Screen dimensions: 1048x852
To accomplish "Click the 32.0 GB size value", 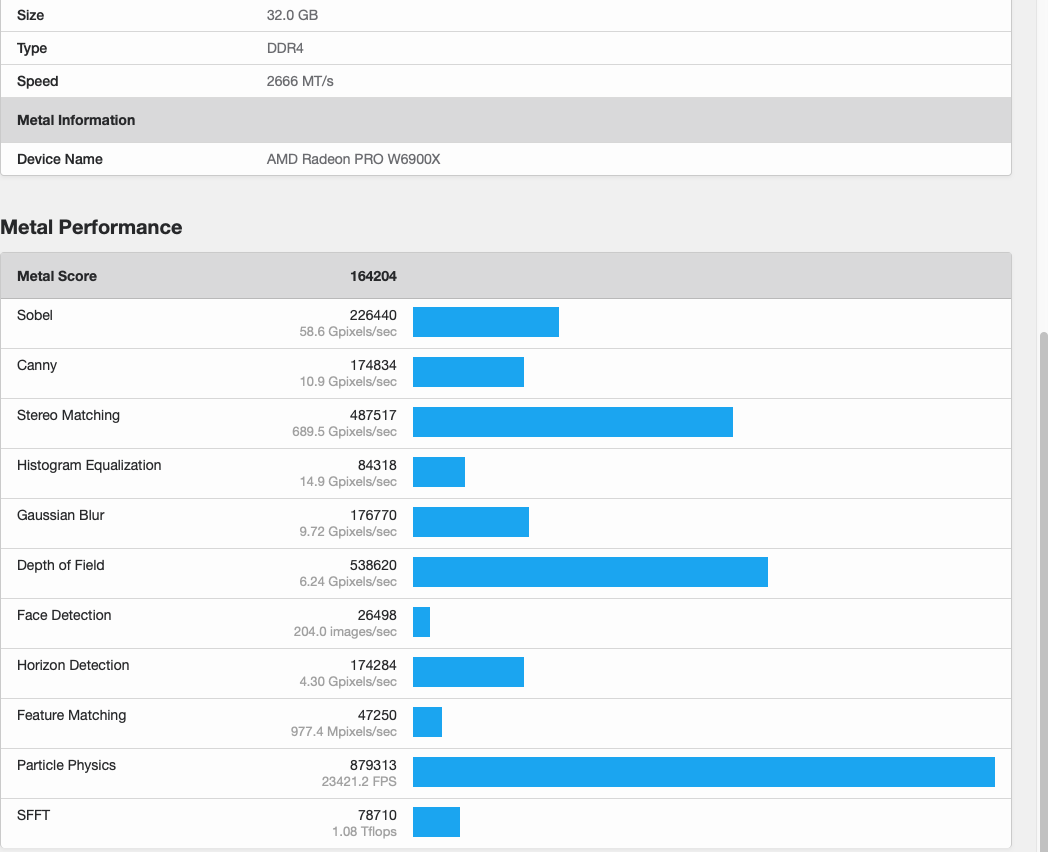I will click(x=292, y=15).
